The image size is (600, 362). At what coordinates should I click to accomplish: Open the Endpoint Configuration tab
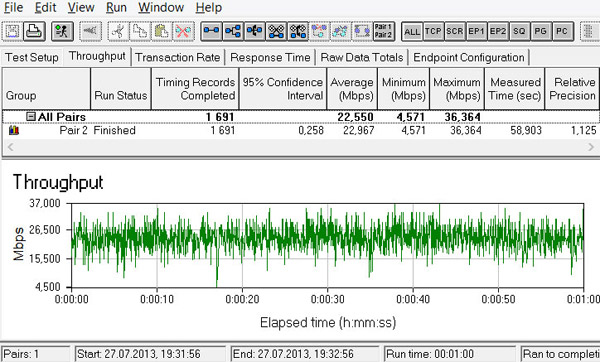click(x=469, y=57)
